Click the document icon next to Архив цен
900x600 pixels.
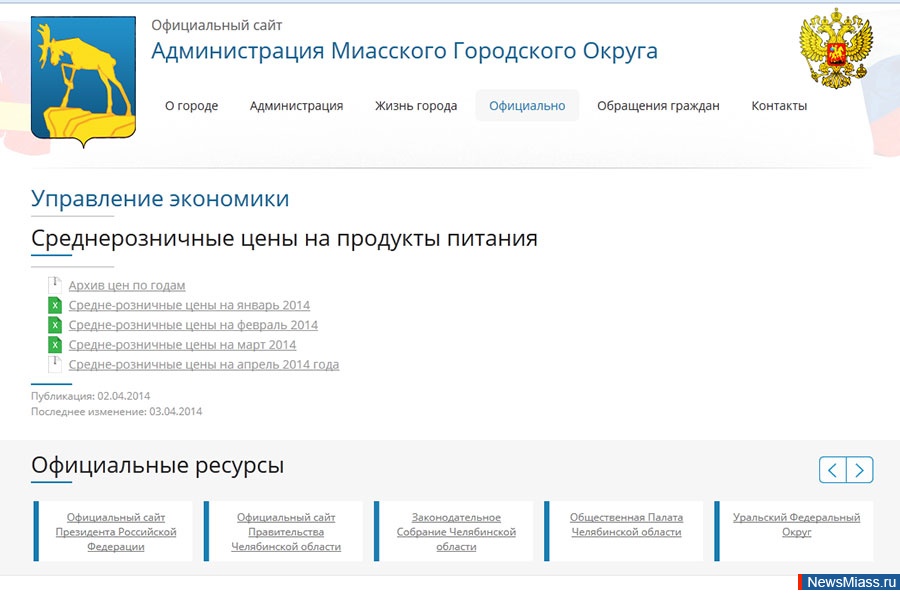point(55,285)
